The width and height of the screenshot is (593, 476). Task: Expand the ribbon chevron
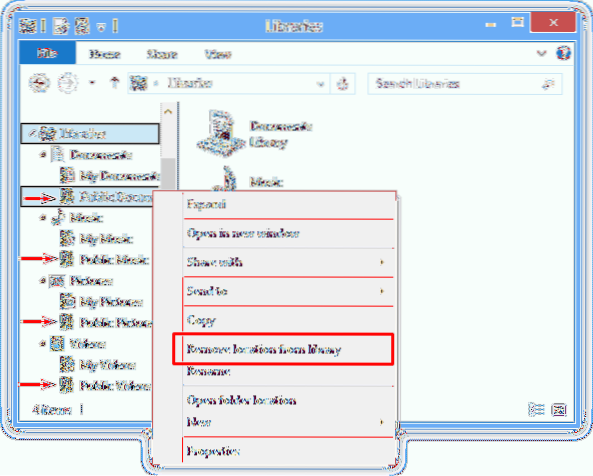(x=541, y=53)
